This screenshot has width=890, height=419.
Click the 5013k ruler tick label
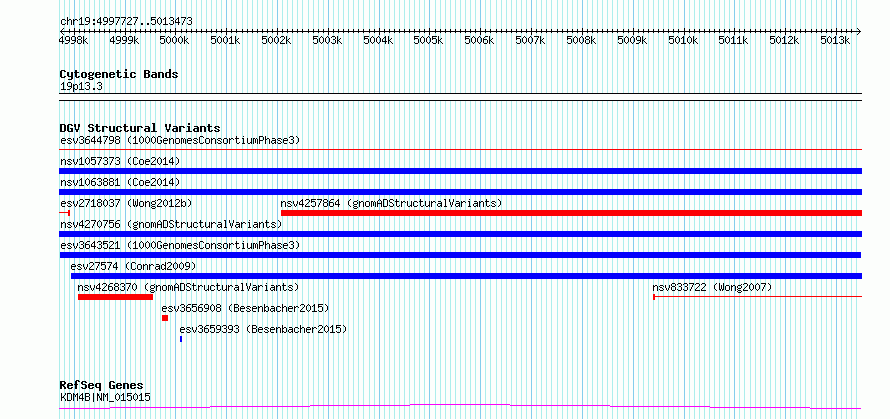(x=835, y=41)
